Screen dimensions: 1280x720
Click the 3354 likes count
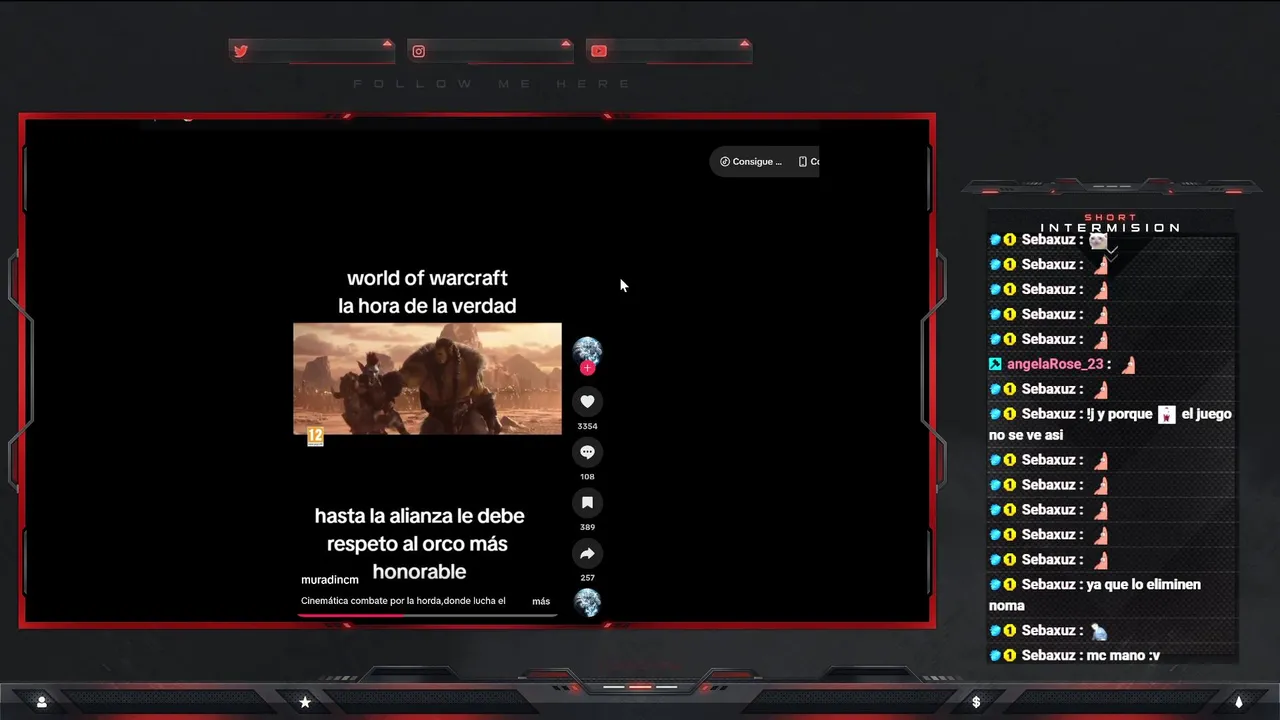click(x=587, y=426)
